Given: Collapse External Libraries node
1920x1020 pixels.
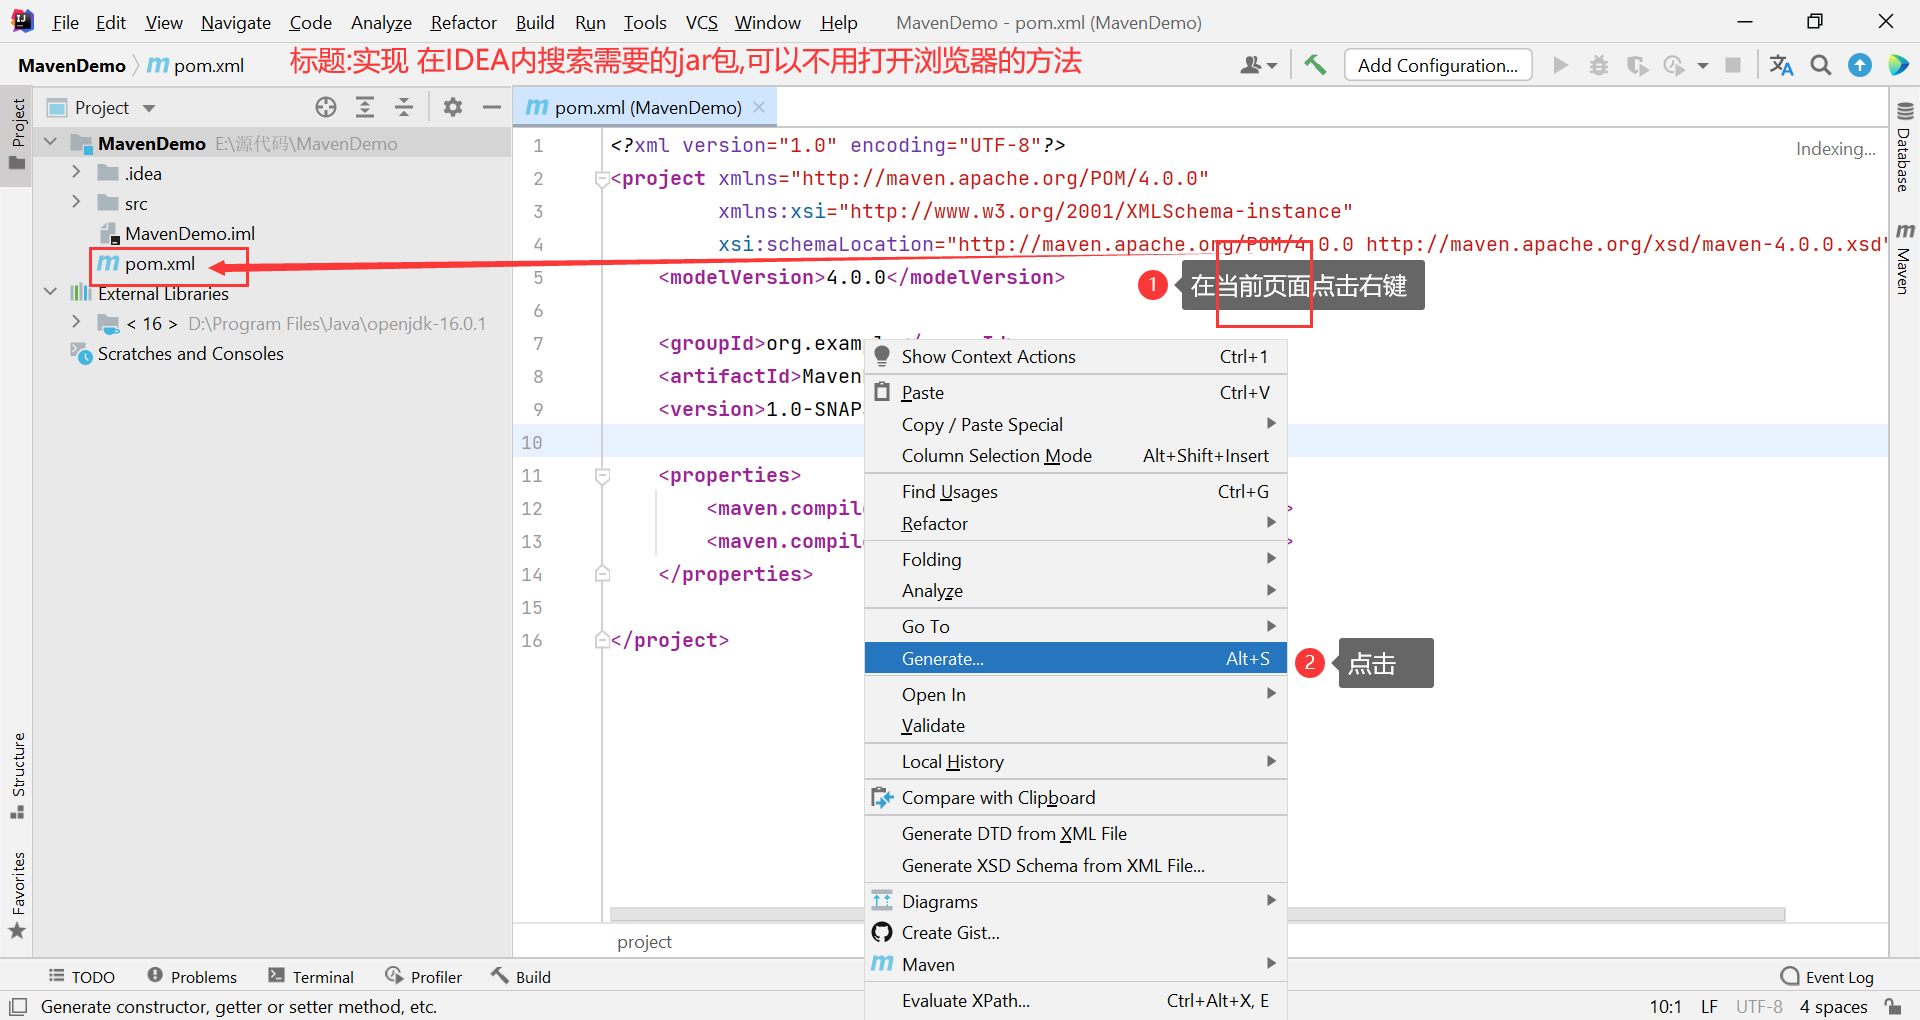Looking at the screenshot, I should (51, 292).
